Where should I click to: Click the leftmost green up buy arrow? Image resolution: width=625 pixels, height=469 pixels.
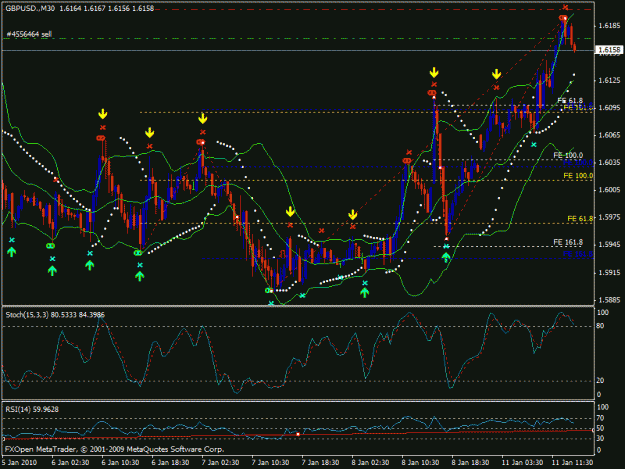12,252
